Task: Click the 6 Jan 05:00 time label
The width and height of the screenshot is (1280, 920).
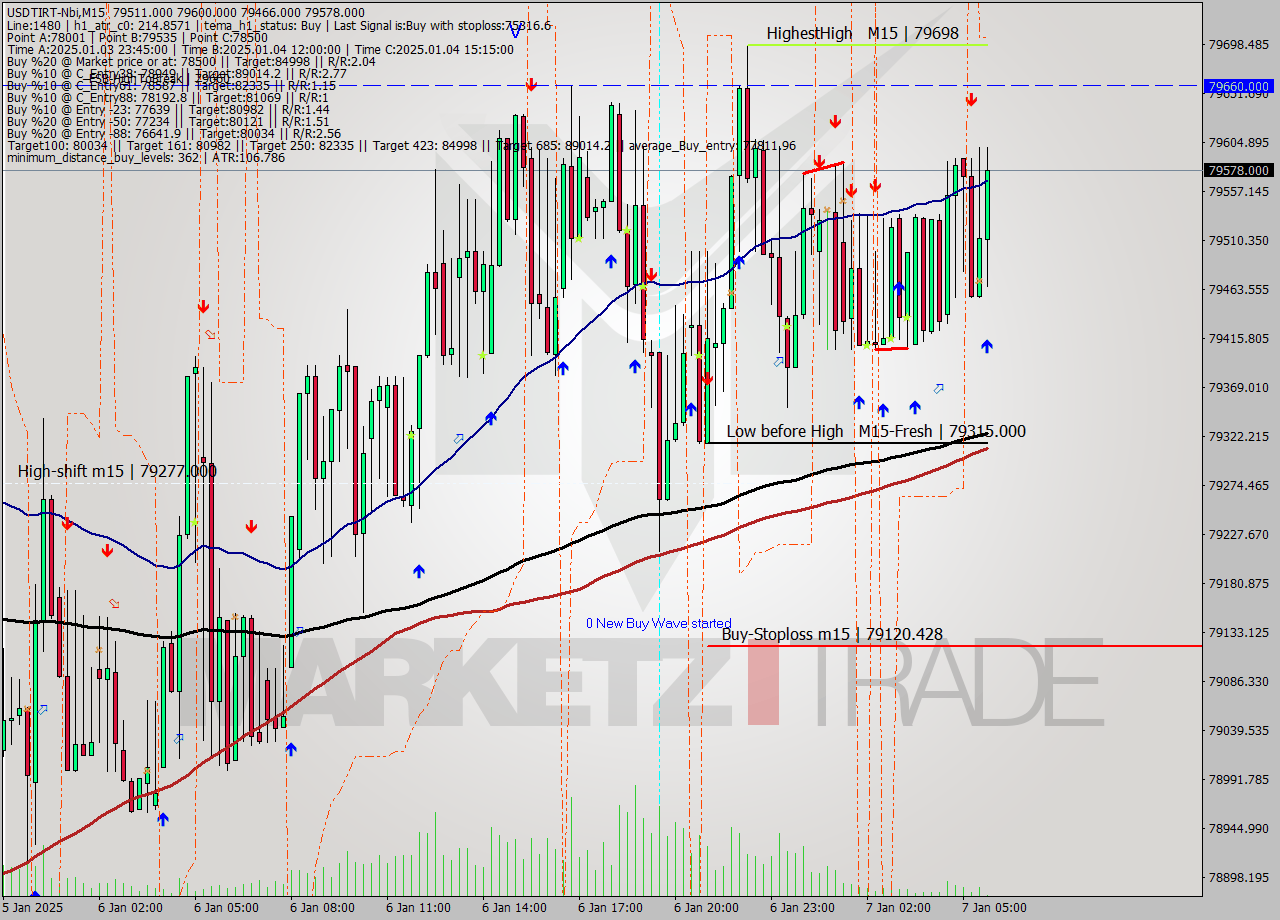Action: [x=226, y=908]
